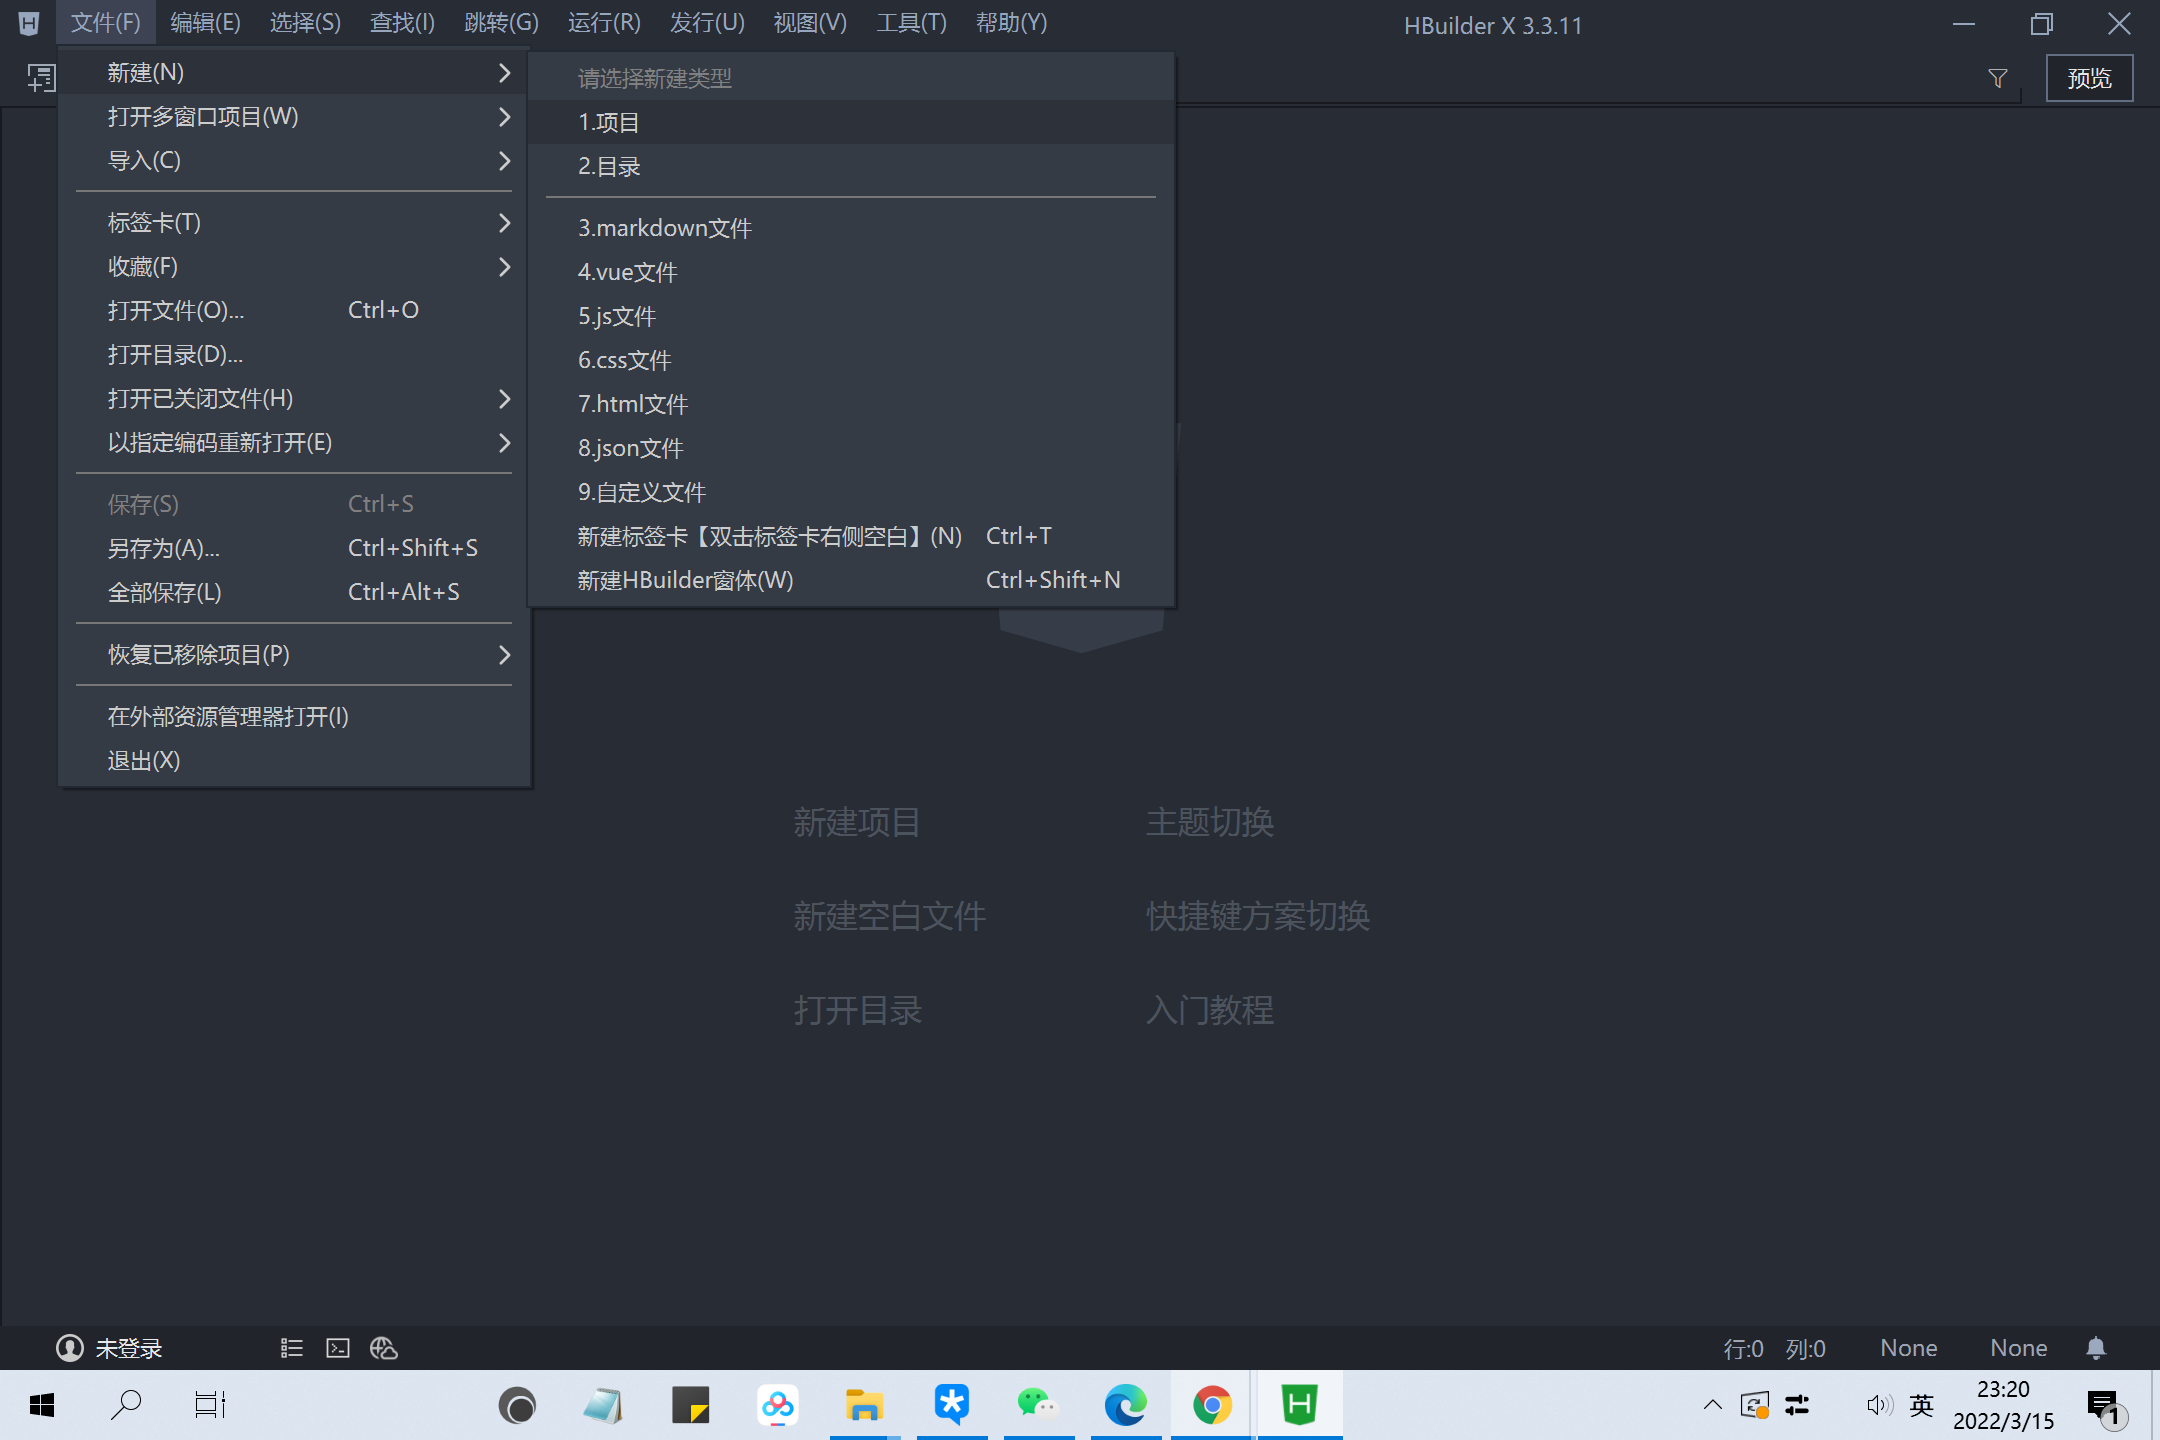Open Task View on taskbar
This screenshot has width=2160, height=1440.
pyautogui.click(x=210, y=1405)
